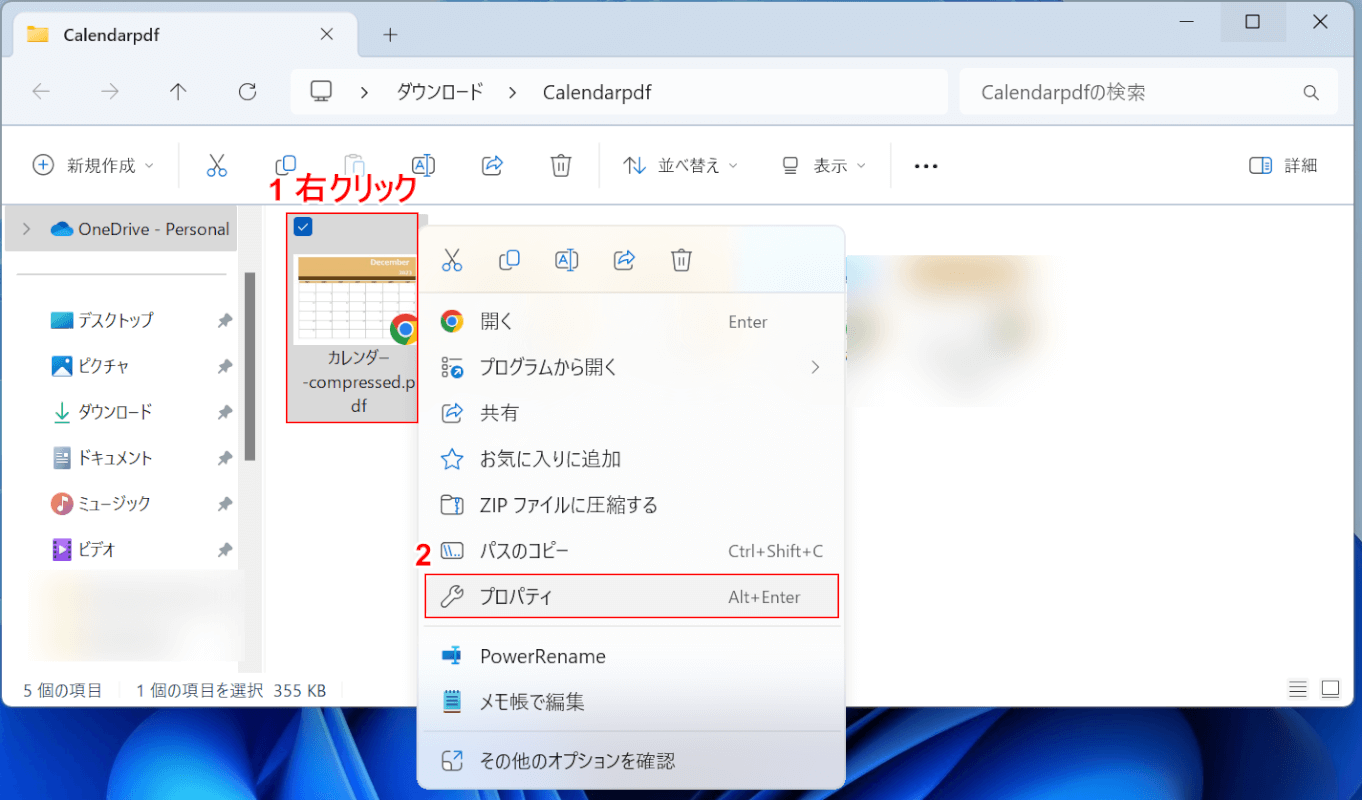Click the navigation pane scrollbar
Screen dimensions: 1362x800
(249, 366)
